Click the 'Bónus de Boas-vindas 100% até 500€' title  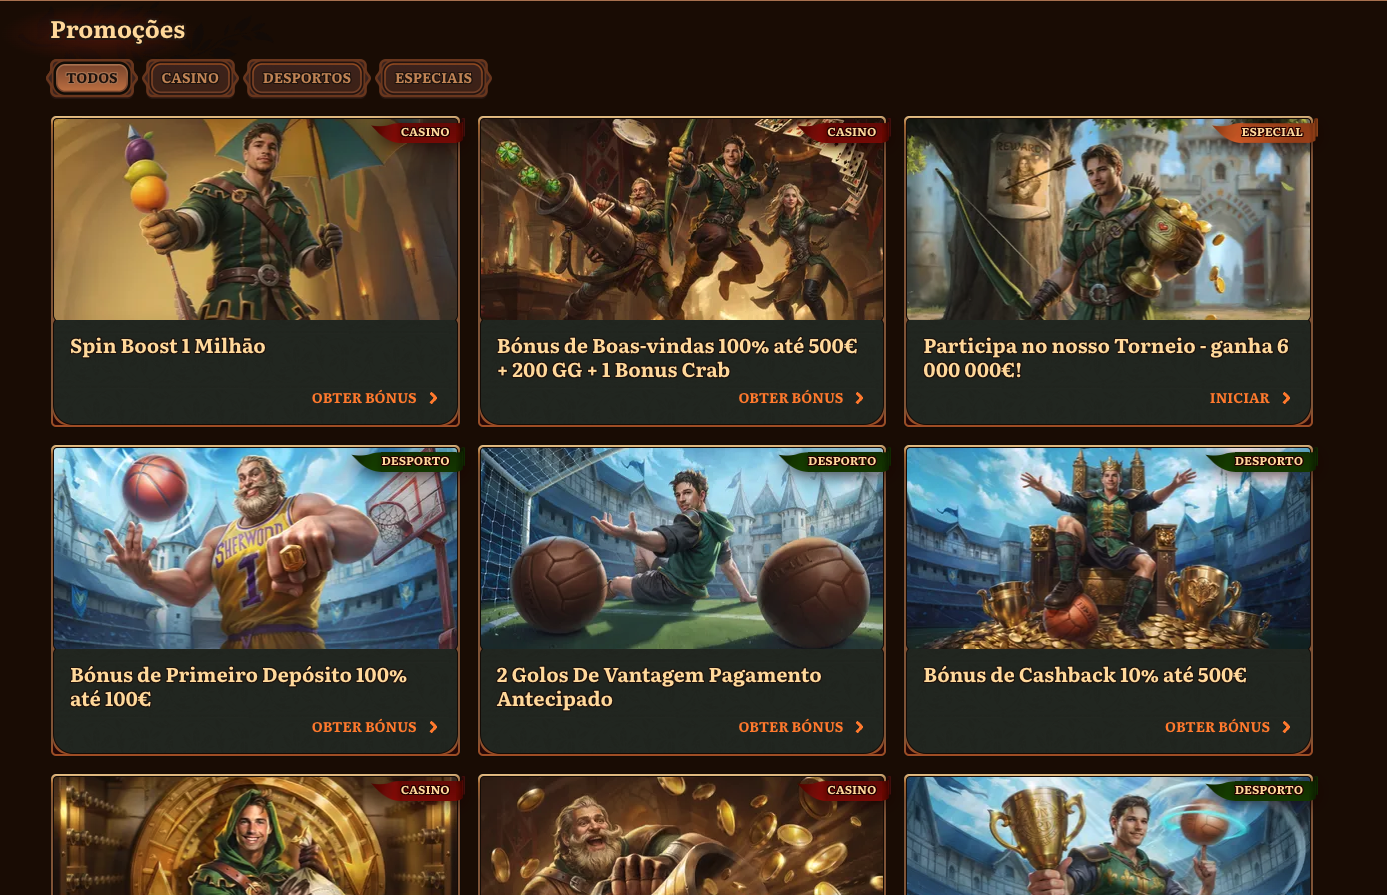pos(677,358)
